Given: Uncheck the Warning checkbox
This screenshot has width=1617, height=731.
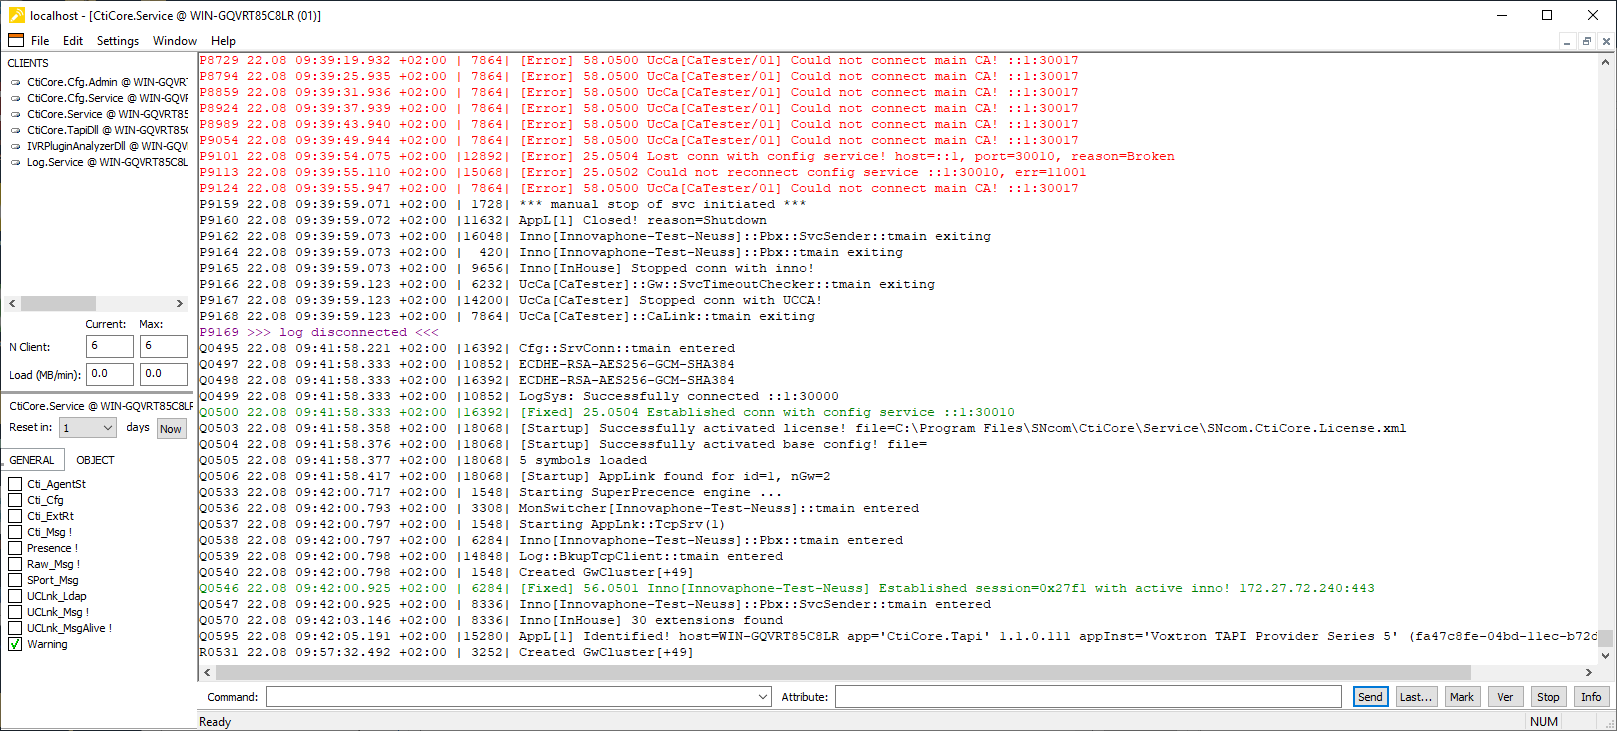Looking at the screenshot, I should coord(15,644).
